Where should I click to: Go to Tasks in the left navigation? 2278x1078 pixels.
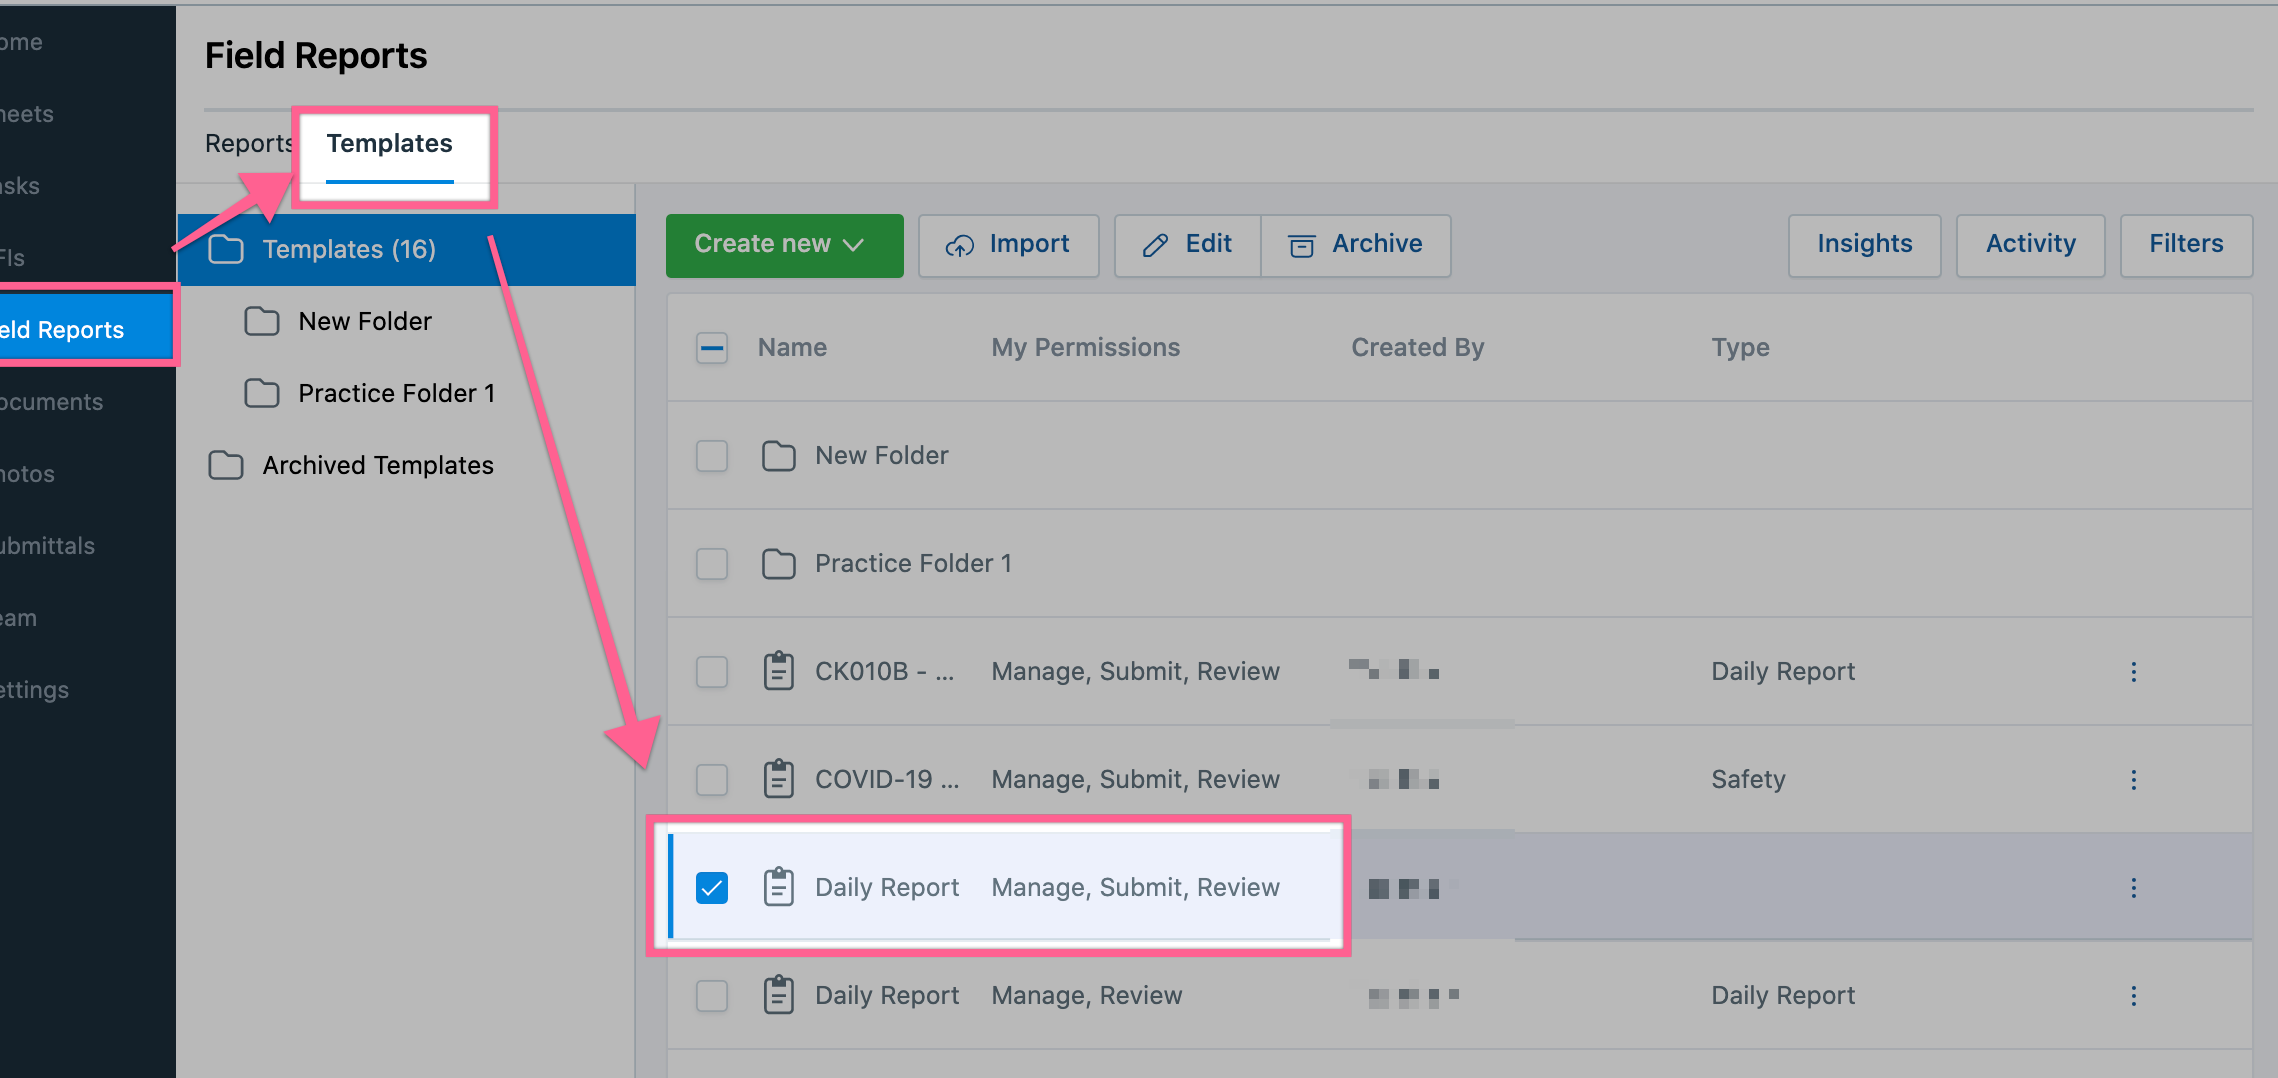click(20, 186)
